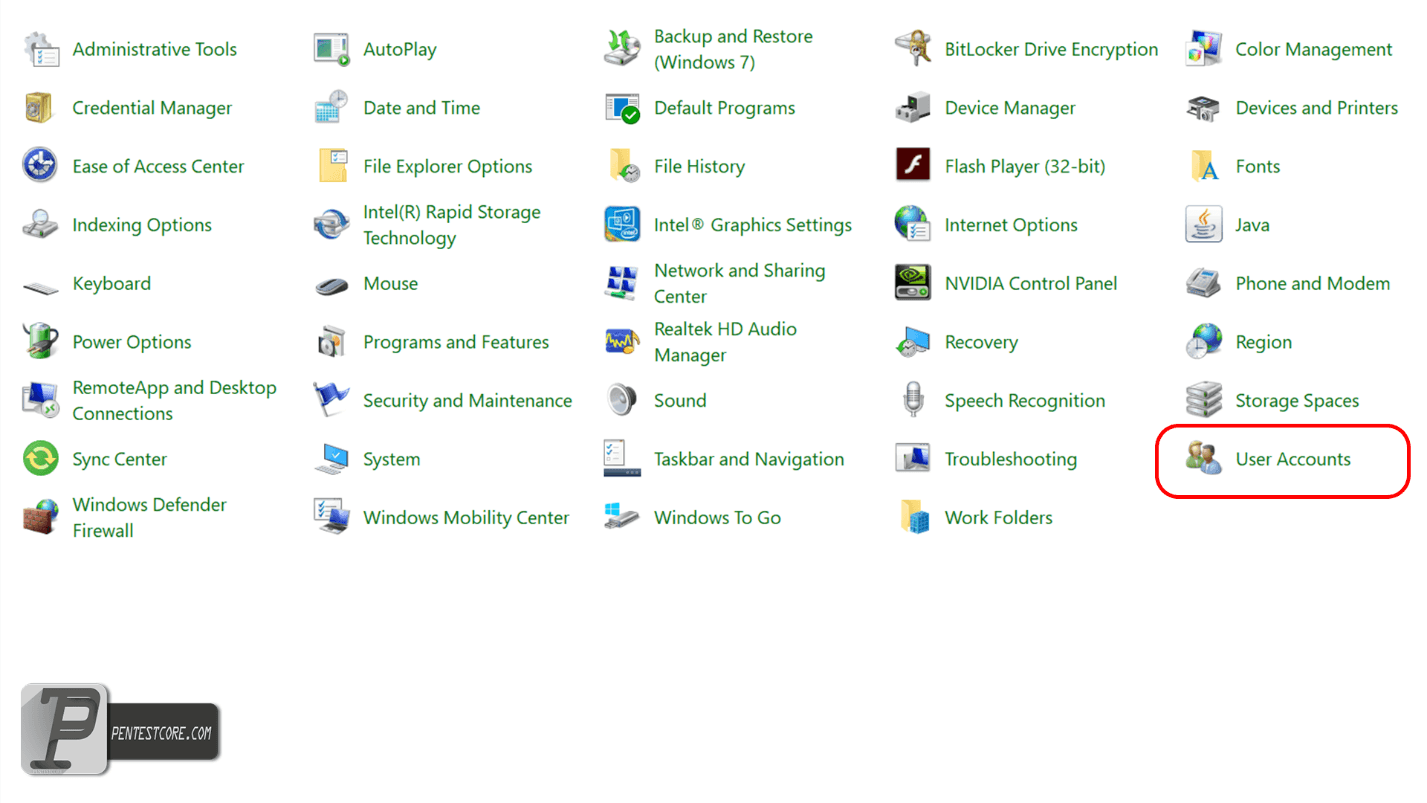Click the Troubleshooting text link
This screenshot has height=803, width=1427.
point(1011,460)
